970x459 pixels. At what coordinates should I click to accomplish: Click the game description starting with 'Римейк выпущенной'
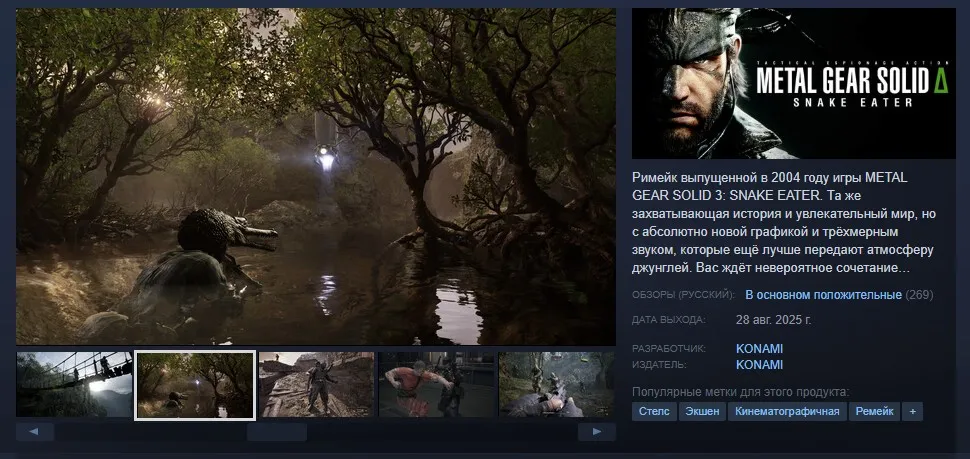783,223
